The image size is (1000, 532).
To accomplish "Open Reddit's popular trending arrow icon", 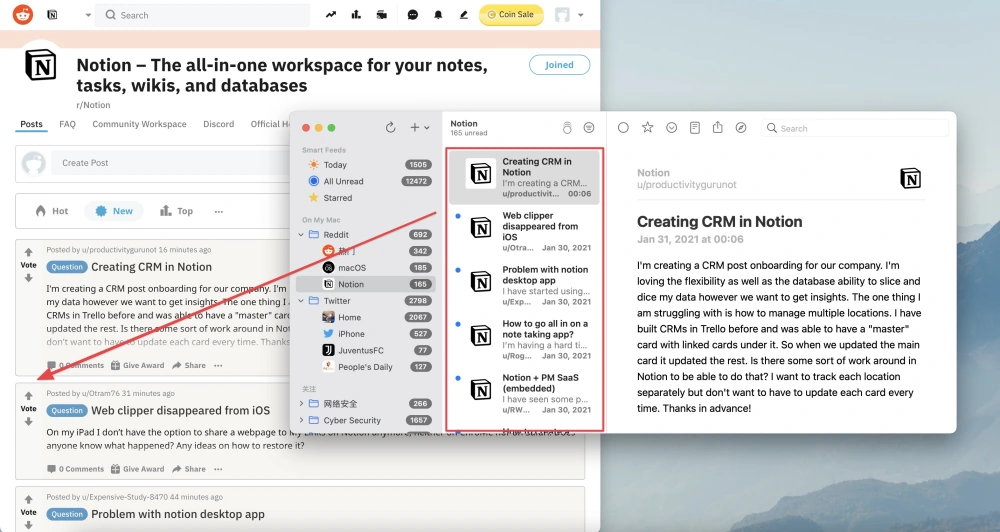I will (x=330, y=15).
